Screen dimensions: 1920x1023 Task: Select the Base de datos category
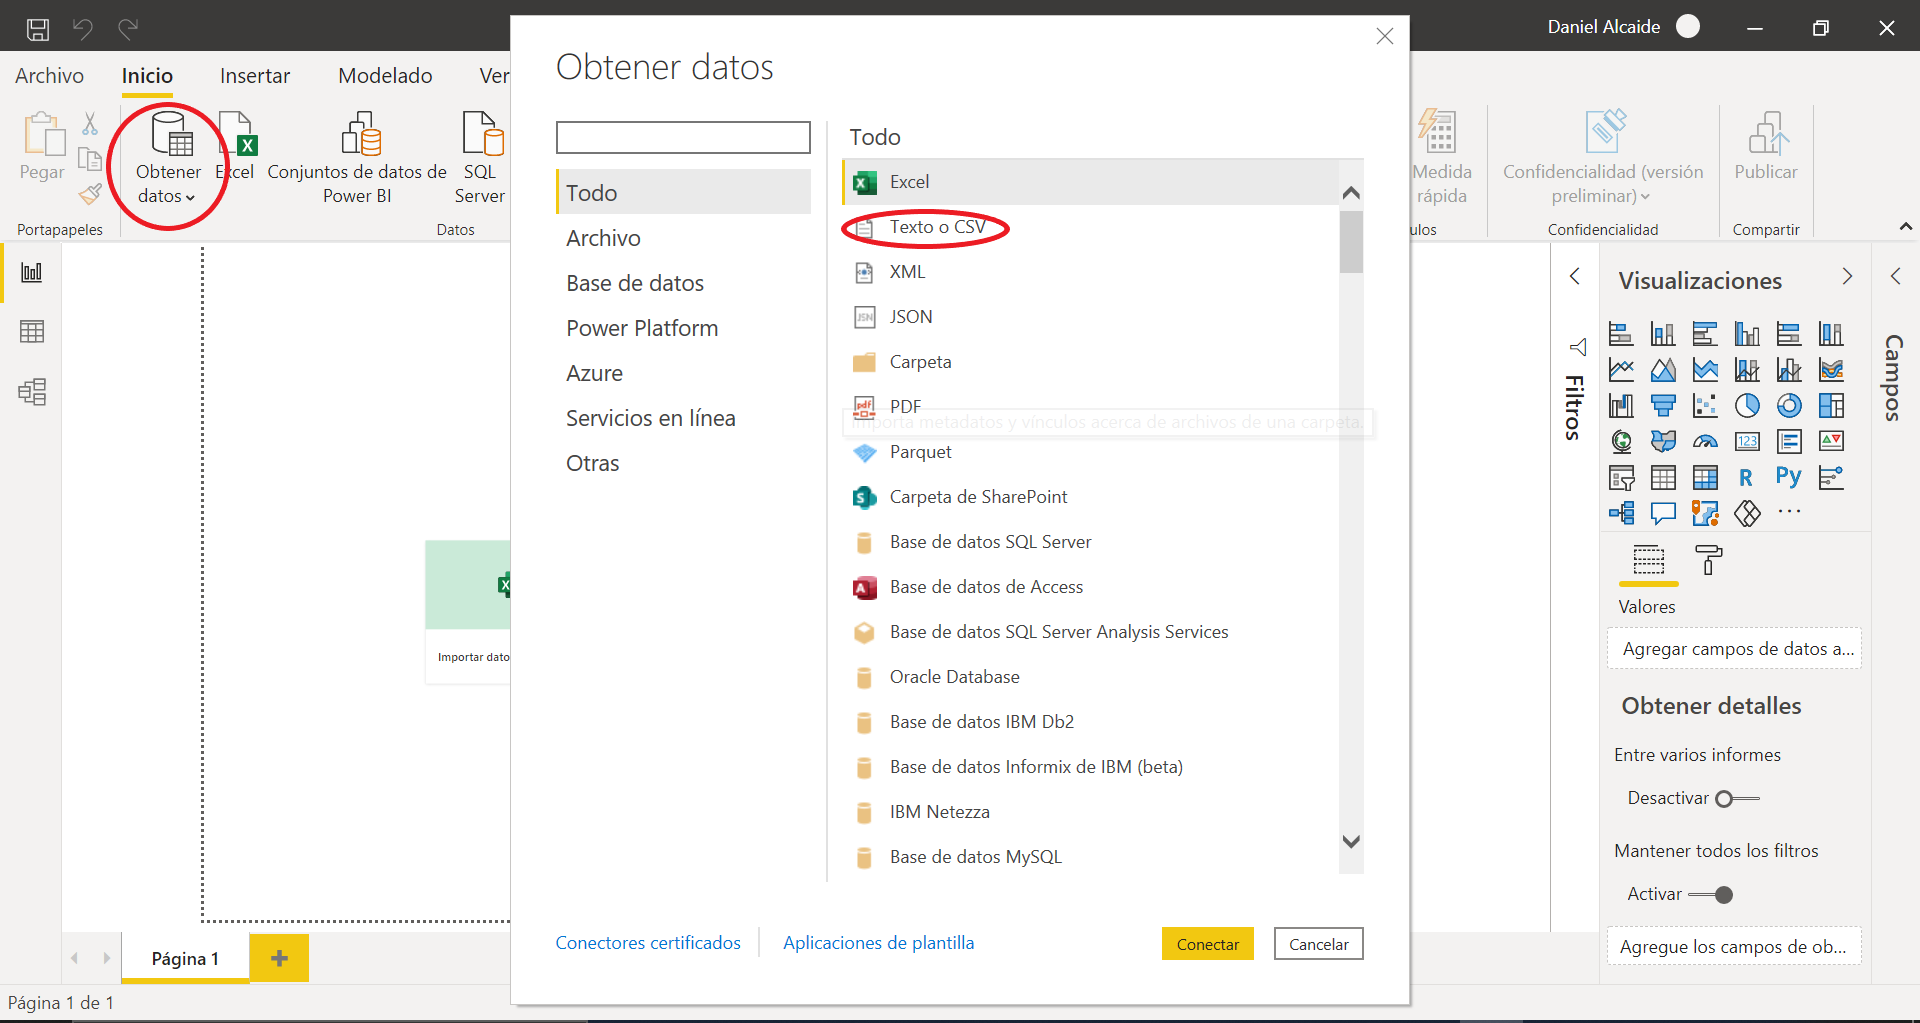[x=684, y=283]
